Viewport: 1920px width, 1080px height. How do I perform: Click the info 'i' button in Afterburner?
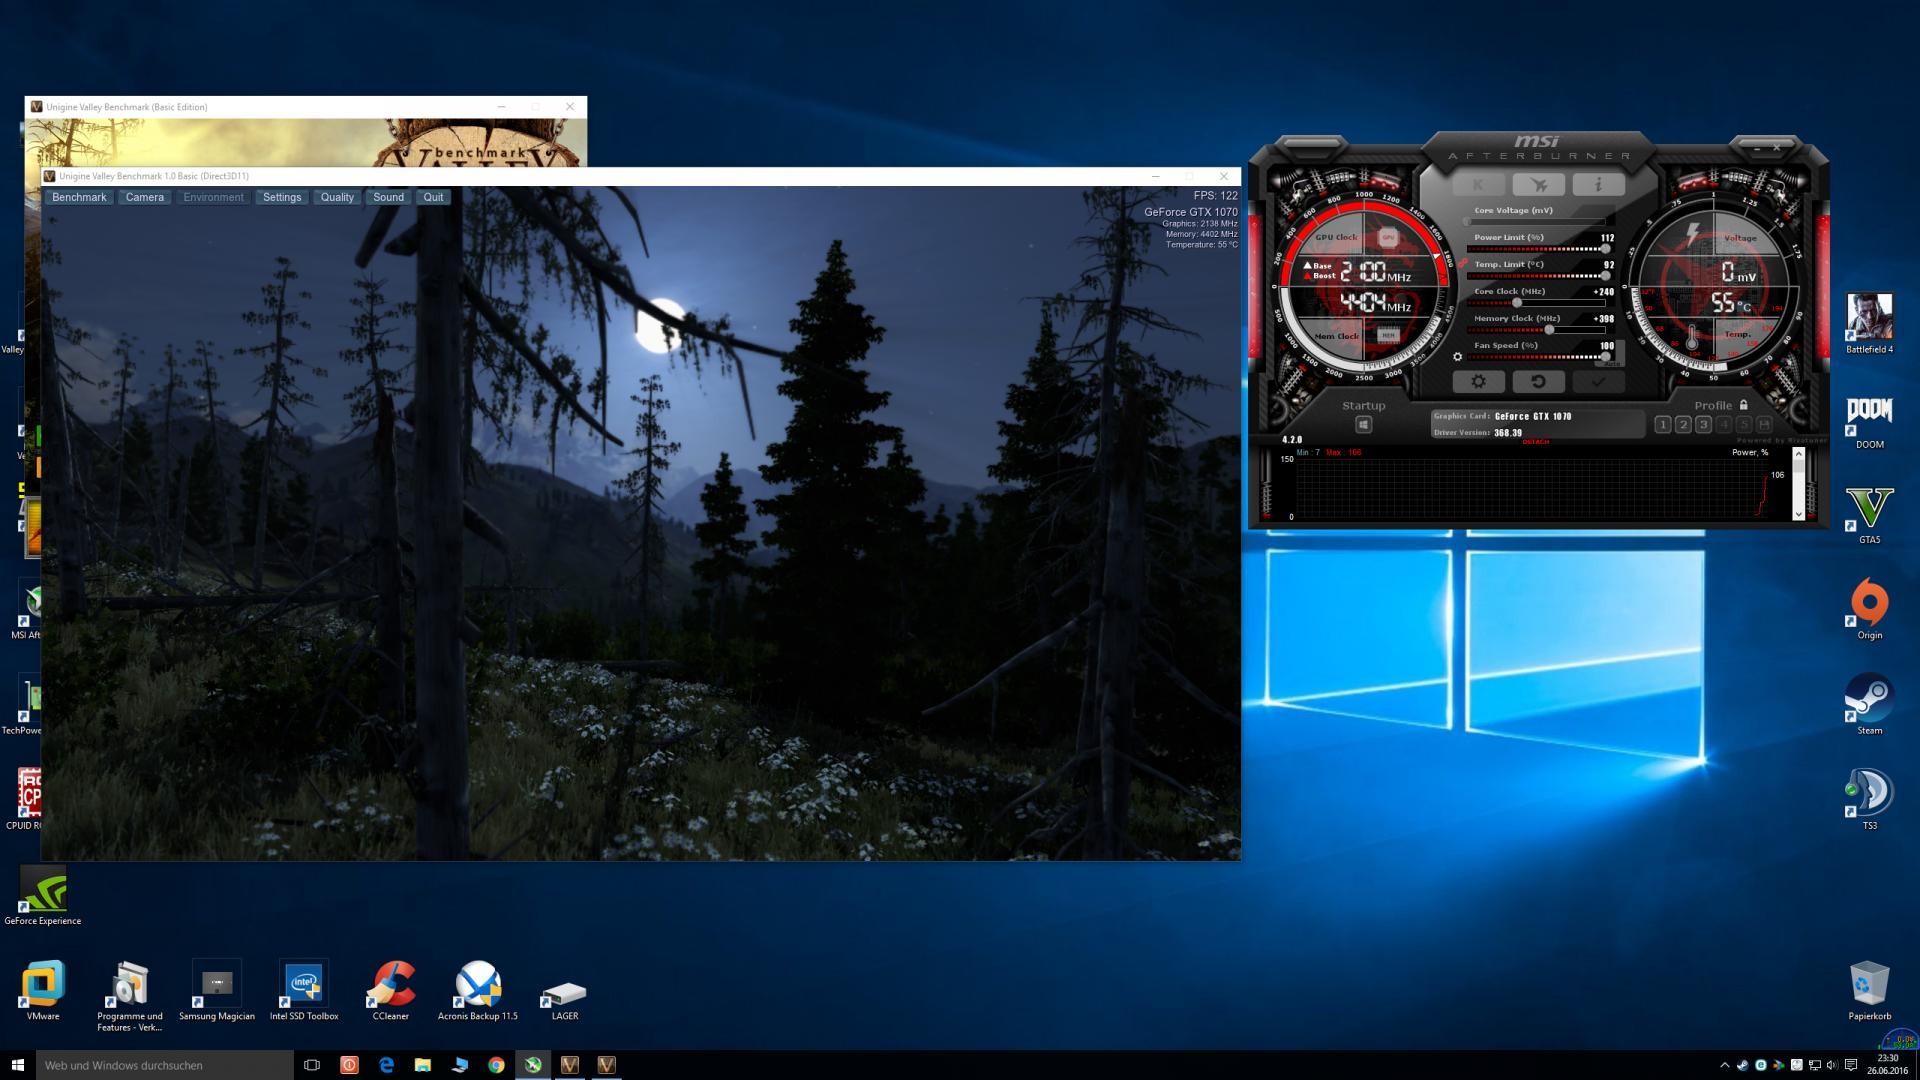point(1598,185)
